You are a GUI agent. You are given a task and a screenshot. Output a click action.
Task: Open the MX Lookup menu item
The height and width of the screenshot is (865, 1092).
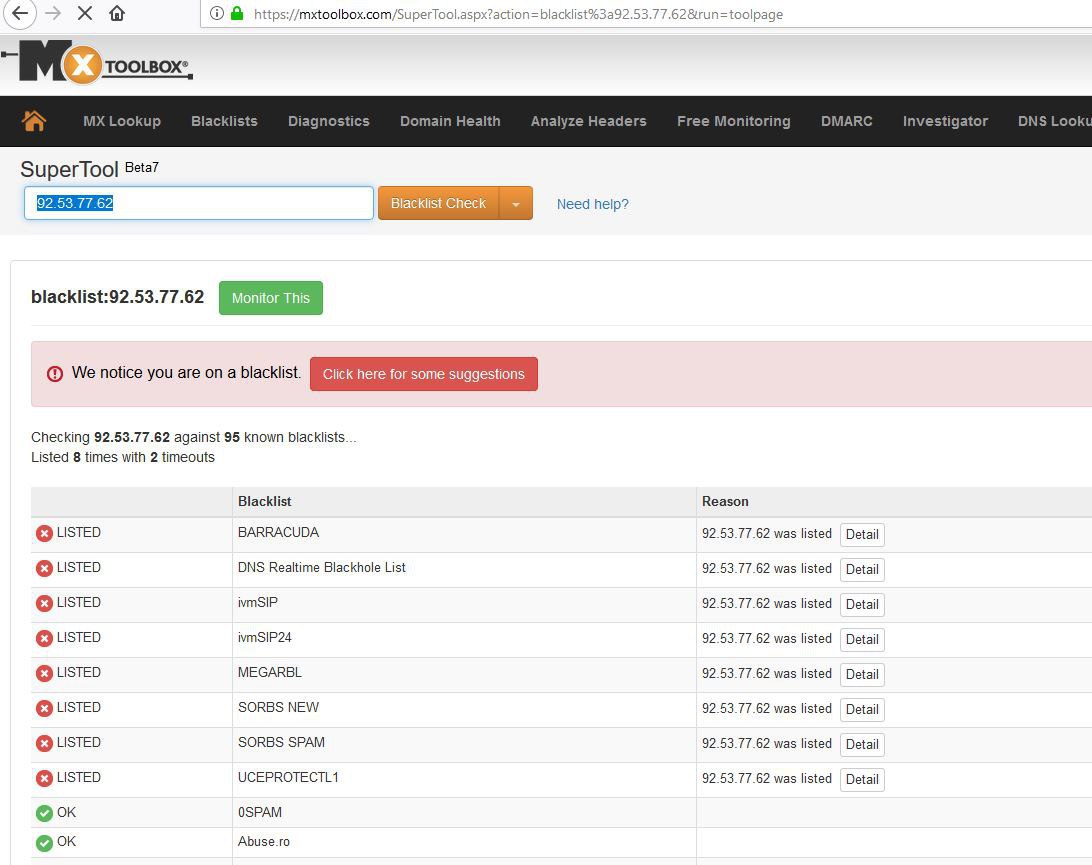click(x=122, y=121)
